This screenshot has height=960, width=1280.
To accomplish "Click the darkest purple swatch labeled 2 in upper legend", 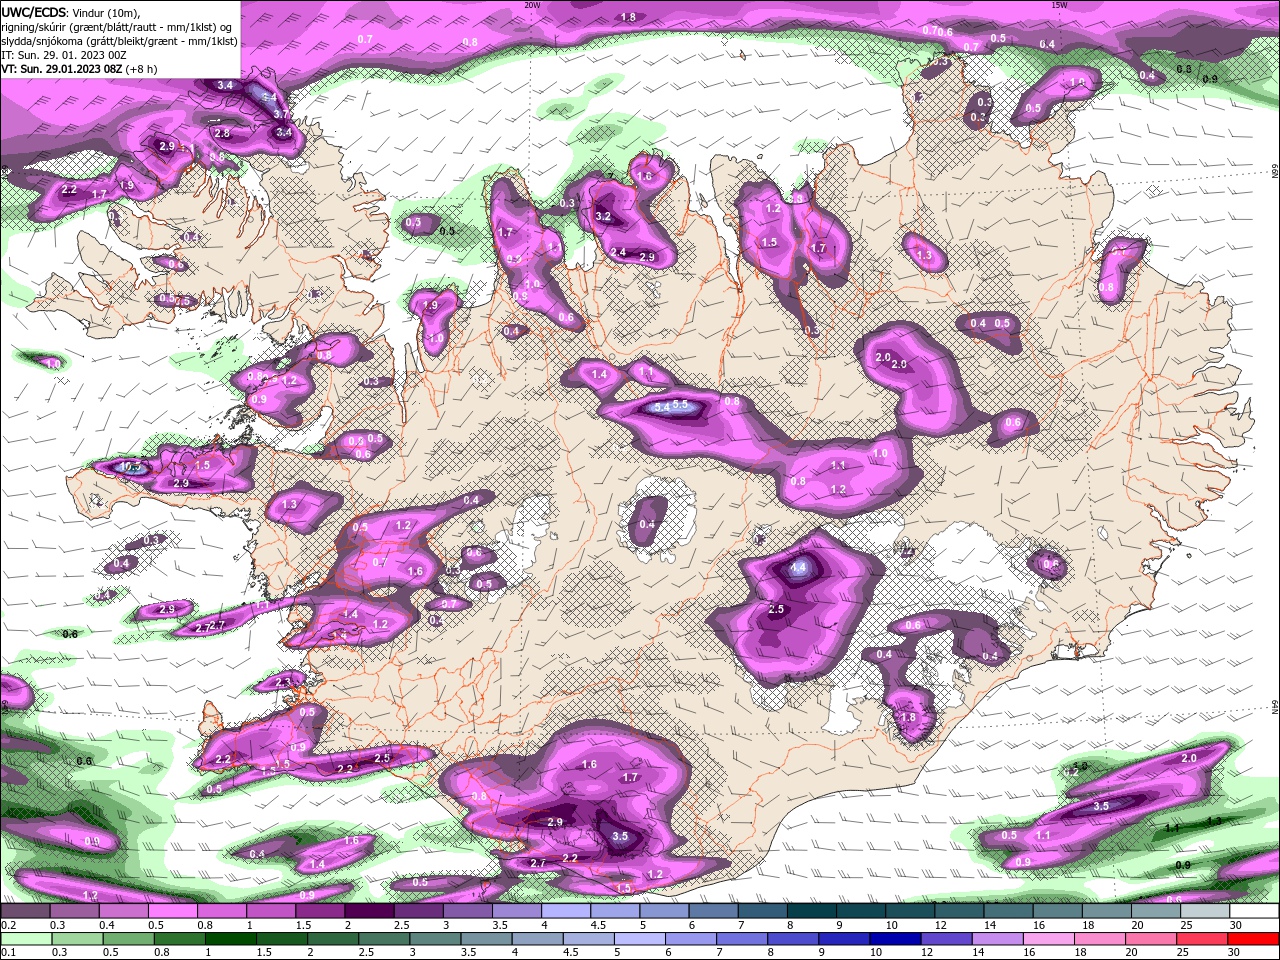I will coord(369,911).
